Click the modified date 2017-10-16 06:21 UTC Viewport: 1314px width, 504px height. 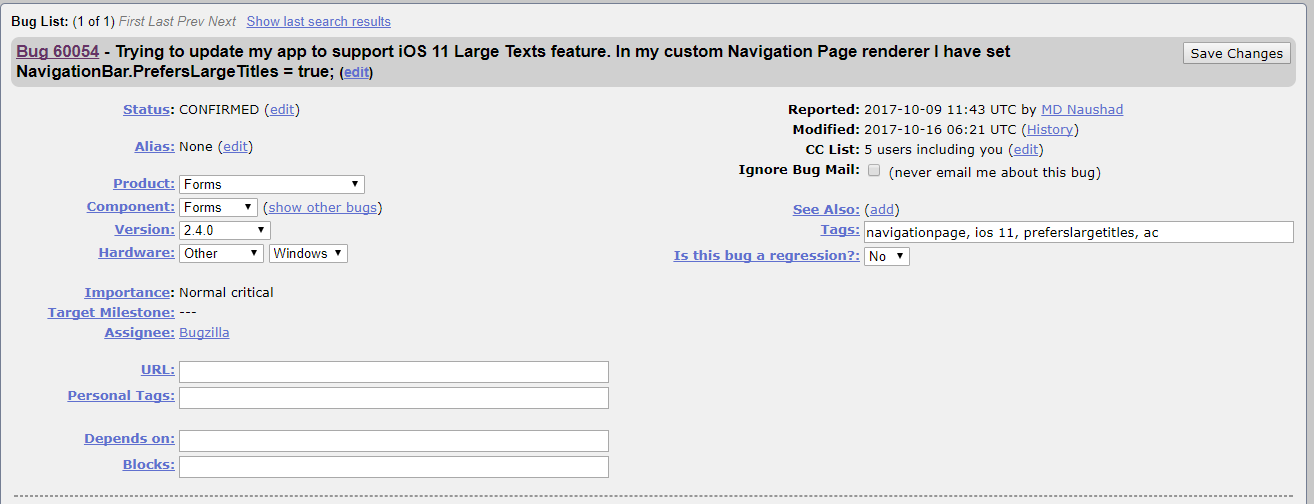click(x=940, y=129)
